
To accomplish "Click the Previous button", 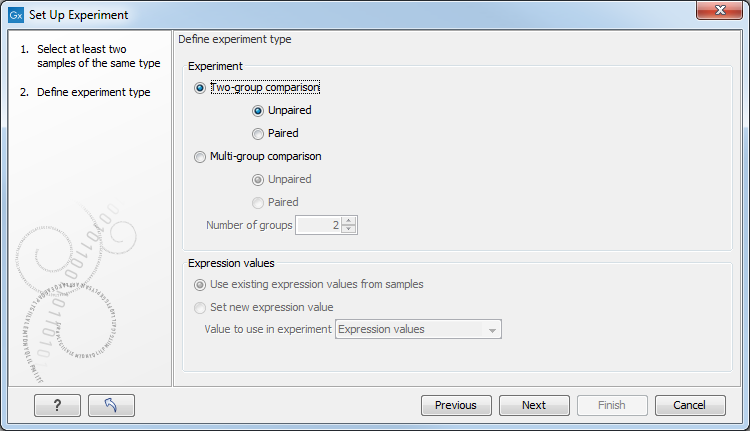I will 455,405.
